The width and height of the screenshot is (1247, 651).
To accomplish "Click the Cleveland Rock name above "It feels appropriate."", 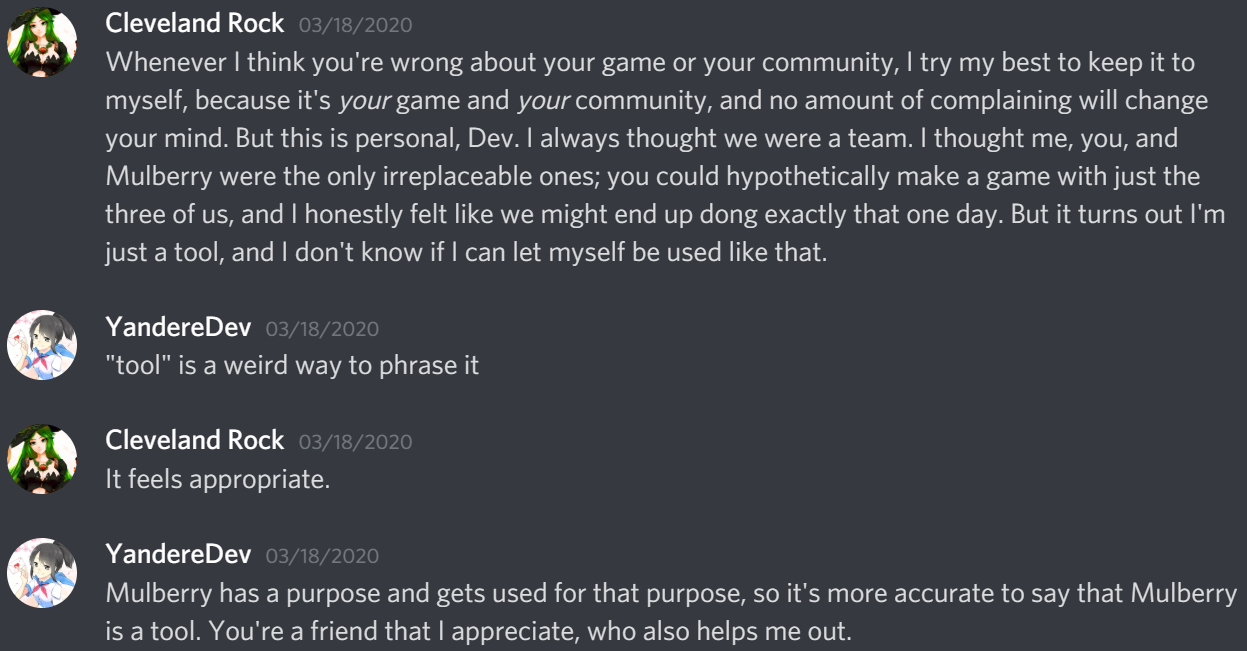I will (195, 440).
